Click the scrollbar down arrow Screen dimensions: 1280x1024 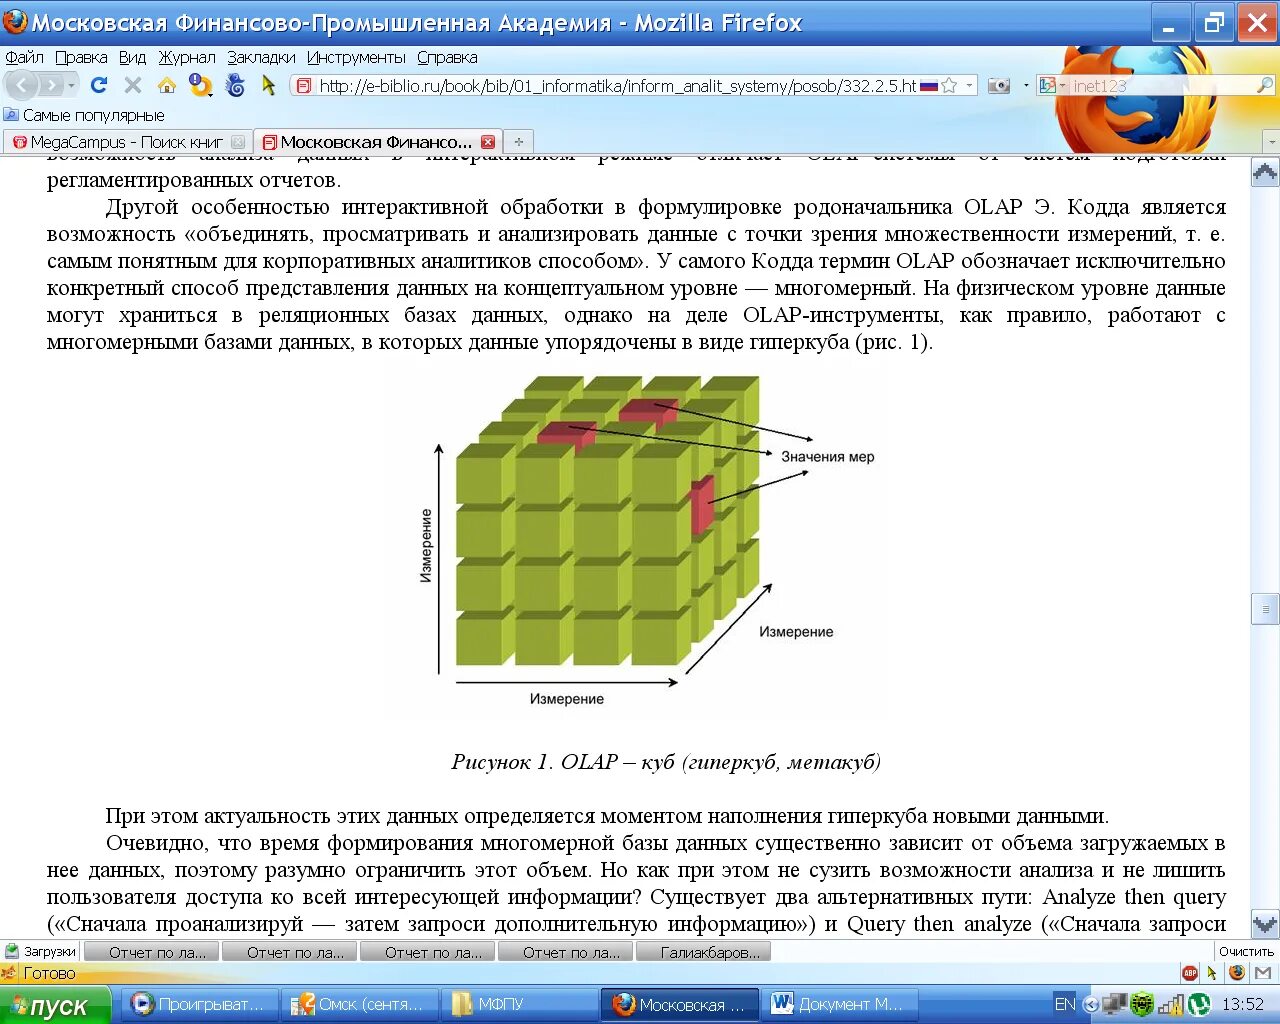(x=1265, y=925)
